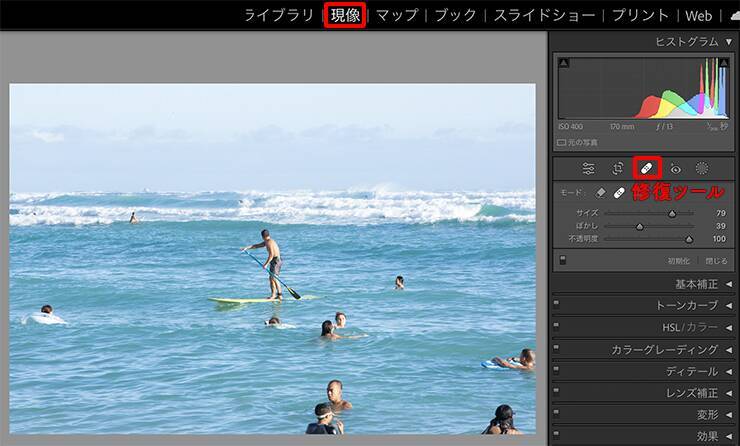Open the edit sliders icon in tool strip

[589, 168]
